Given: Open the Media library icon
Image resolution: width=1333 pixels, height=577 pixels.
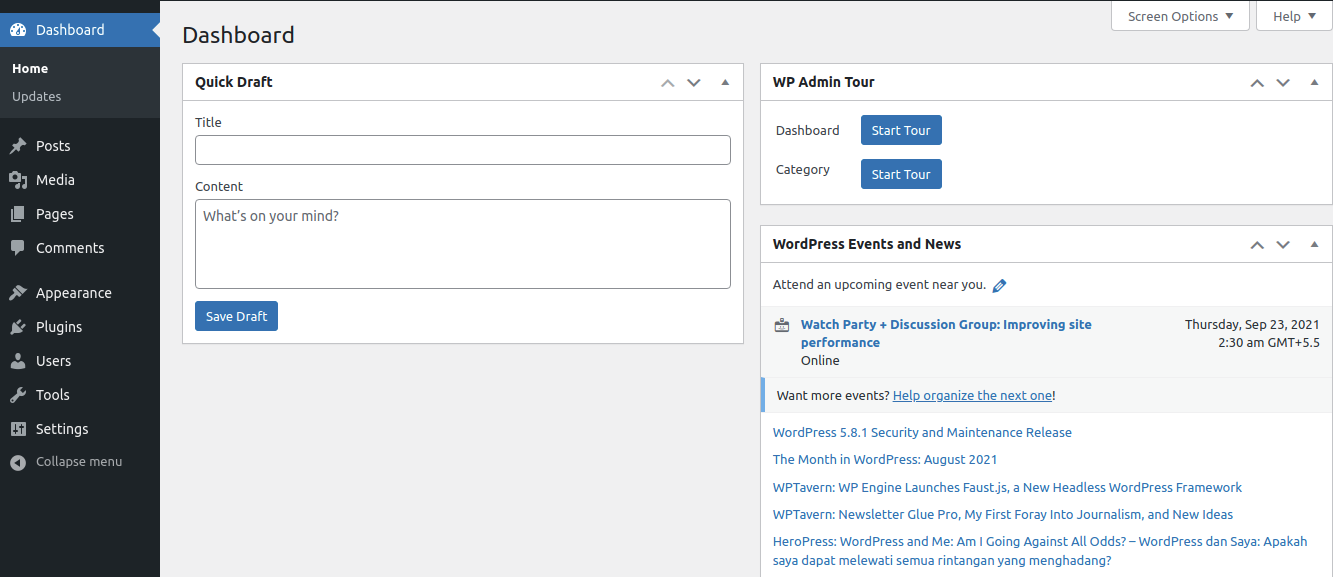Looking at the screenshot, I should (x=18, y=180).
